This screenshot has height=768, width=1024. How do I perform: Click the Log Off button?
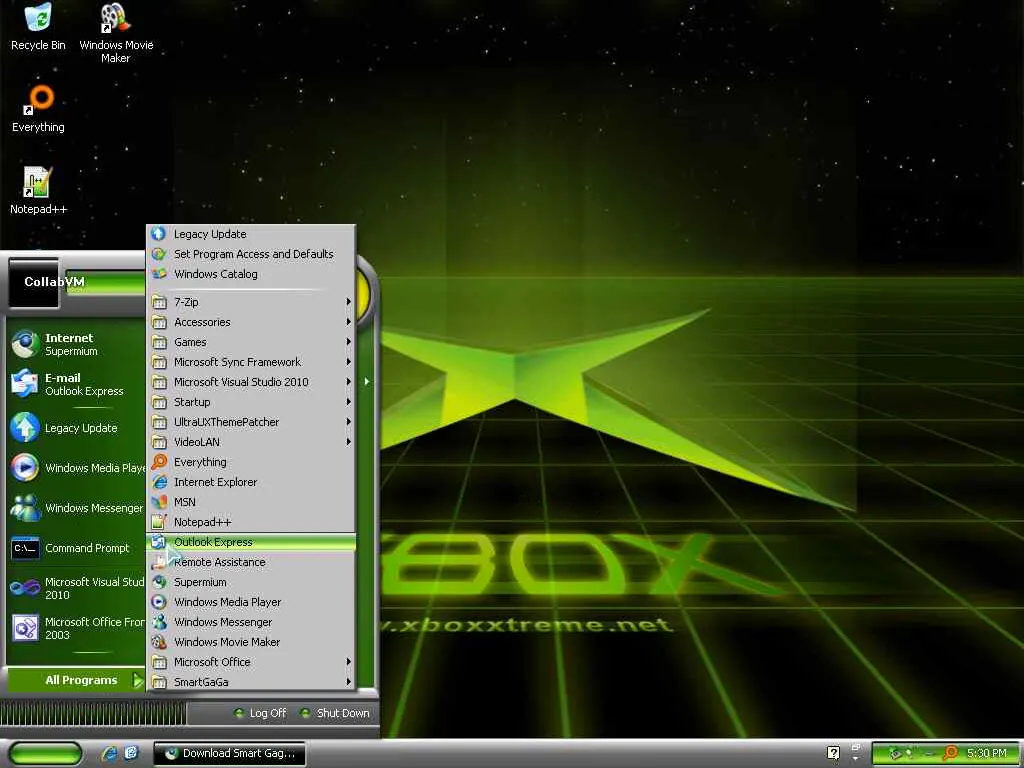click(260, 713)
